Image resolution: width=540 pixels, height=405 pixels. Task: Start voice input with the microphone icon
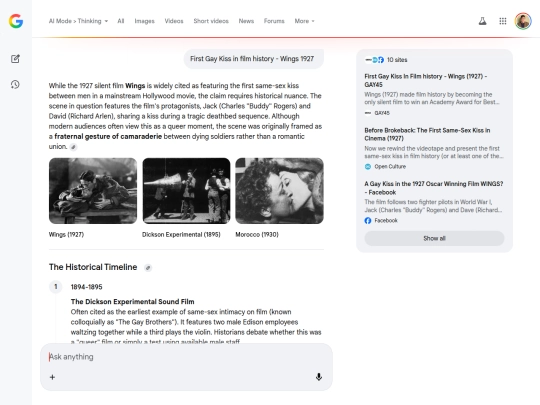[319, 377]
